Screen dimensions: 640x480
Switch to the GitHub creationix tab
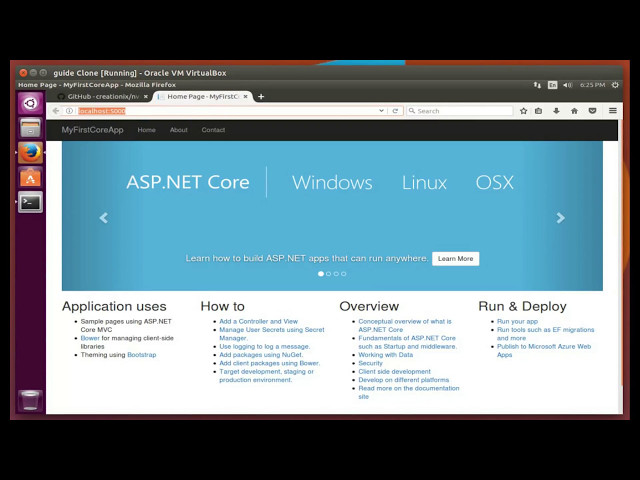point(103,97)
